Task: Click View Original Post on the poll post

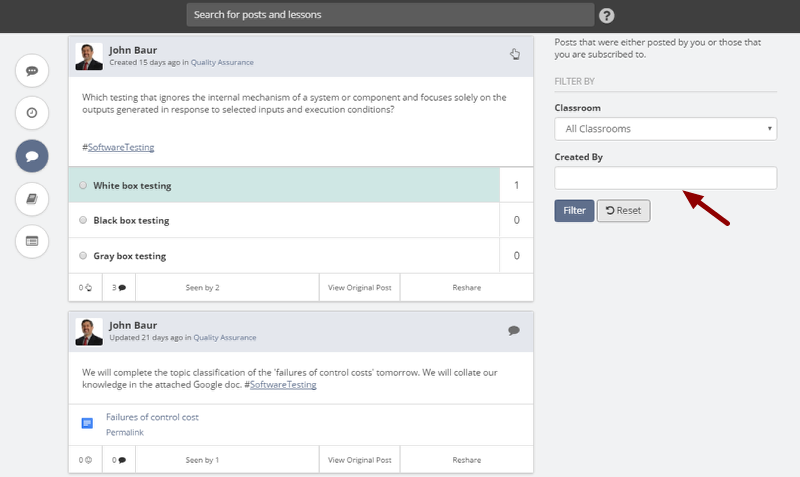Action: tap(360, 288)
